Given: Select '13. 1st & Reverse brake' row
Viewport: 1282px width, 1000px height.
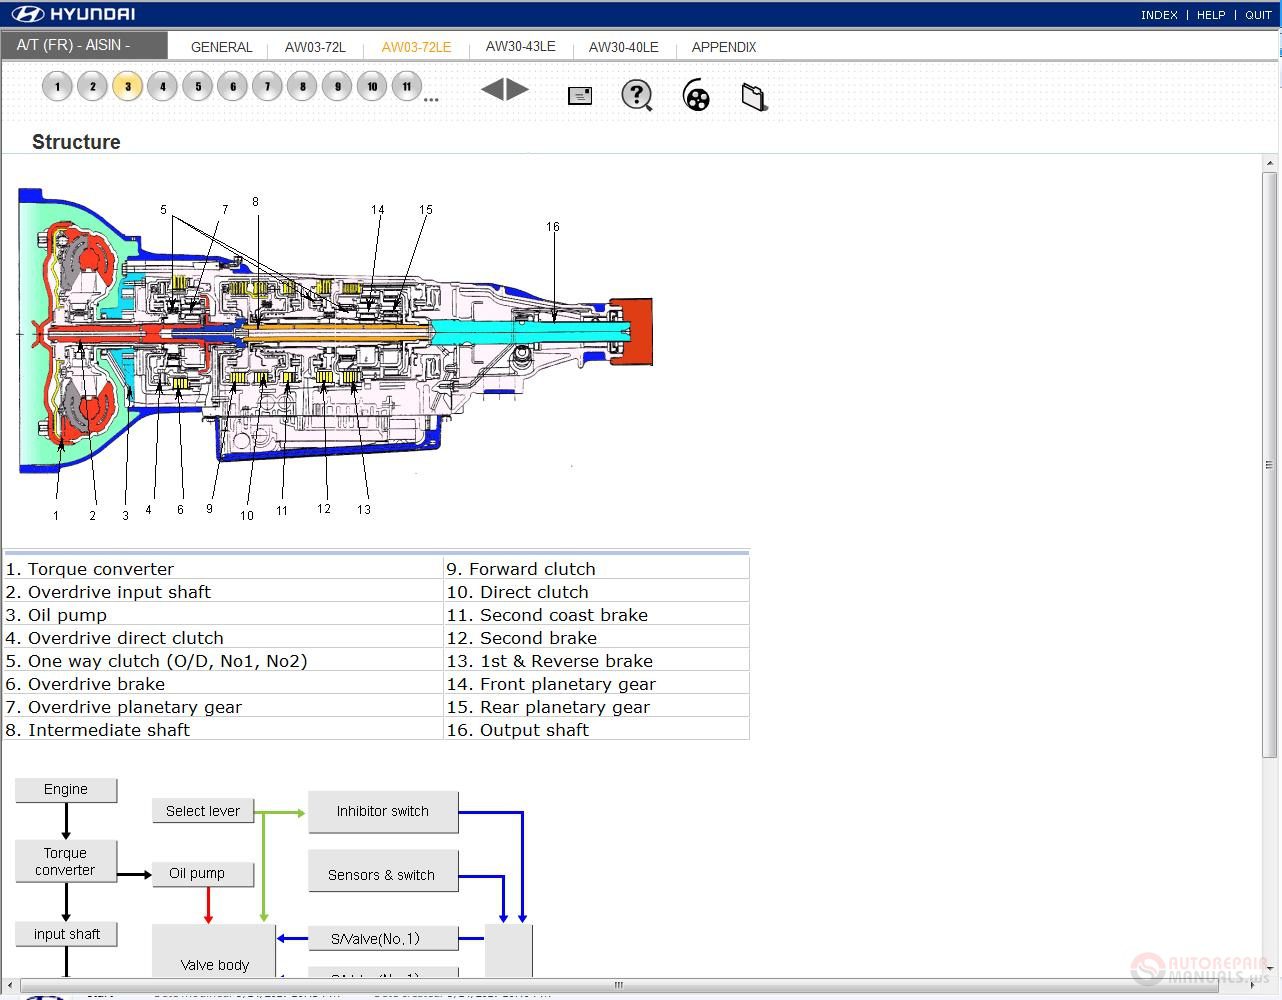Looking at the screenshot, I should pyautogui.click(x=596, y=660).
